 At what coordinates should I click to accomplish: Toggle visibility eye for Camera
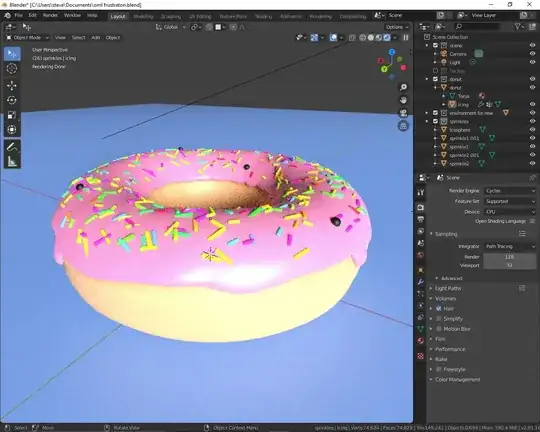(x=532, y=54)
